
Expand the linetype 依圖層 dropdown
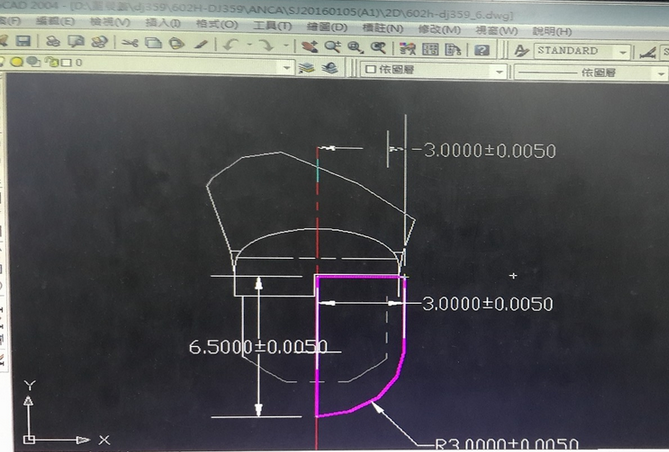pos(662,74)
